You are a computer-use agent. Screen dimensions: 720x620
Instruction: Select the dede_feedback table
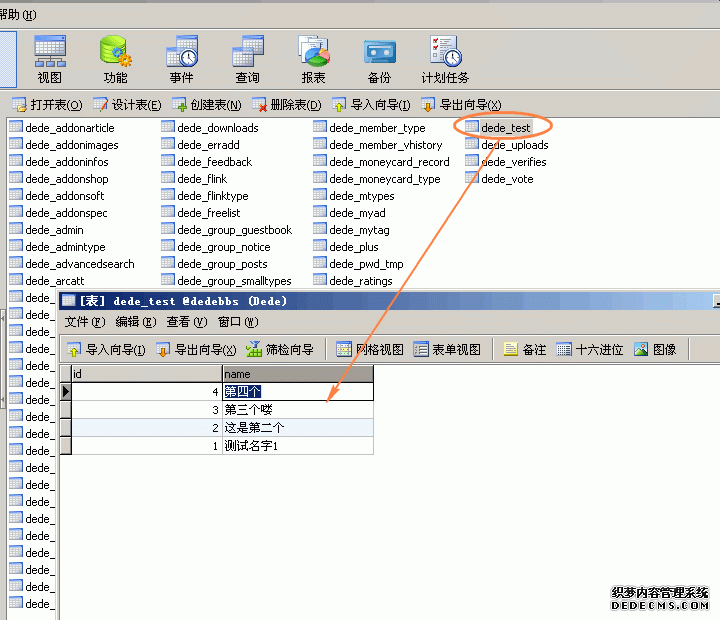tap(207, 162)
